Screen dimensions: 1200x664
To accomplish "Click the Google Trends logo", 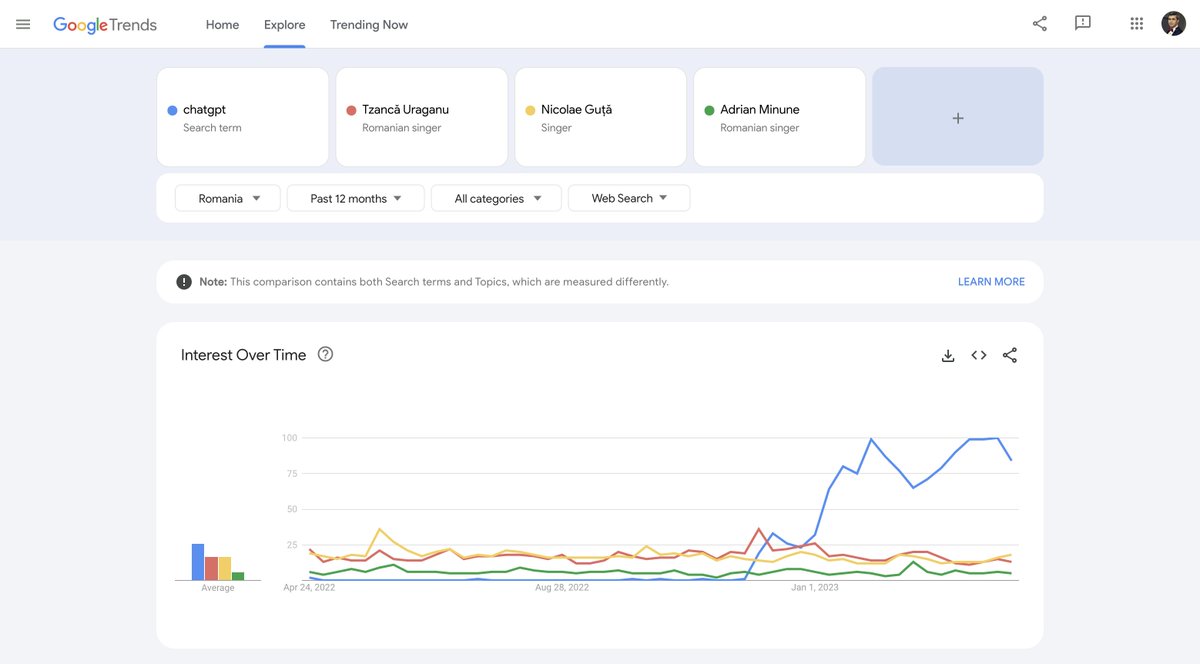I will pyautogui.click(x=105, y=25).
